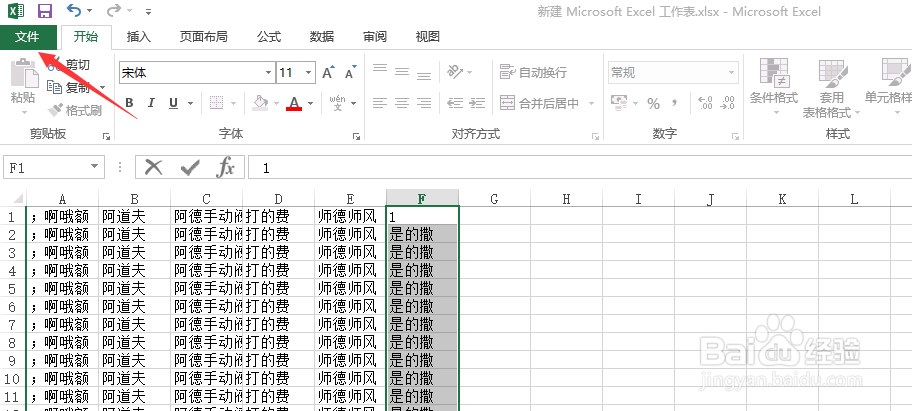Switch to 视图 tab
Image resolution: width=912 pixels, height=411 pixels.
[x=428, y=37]
